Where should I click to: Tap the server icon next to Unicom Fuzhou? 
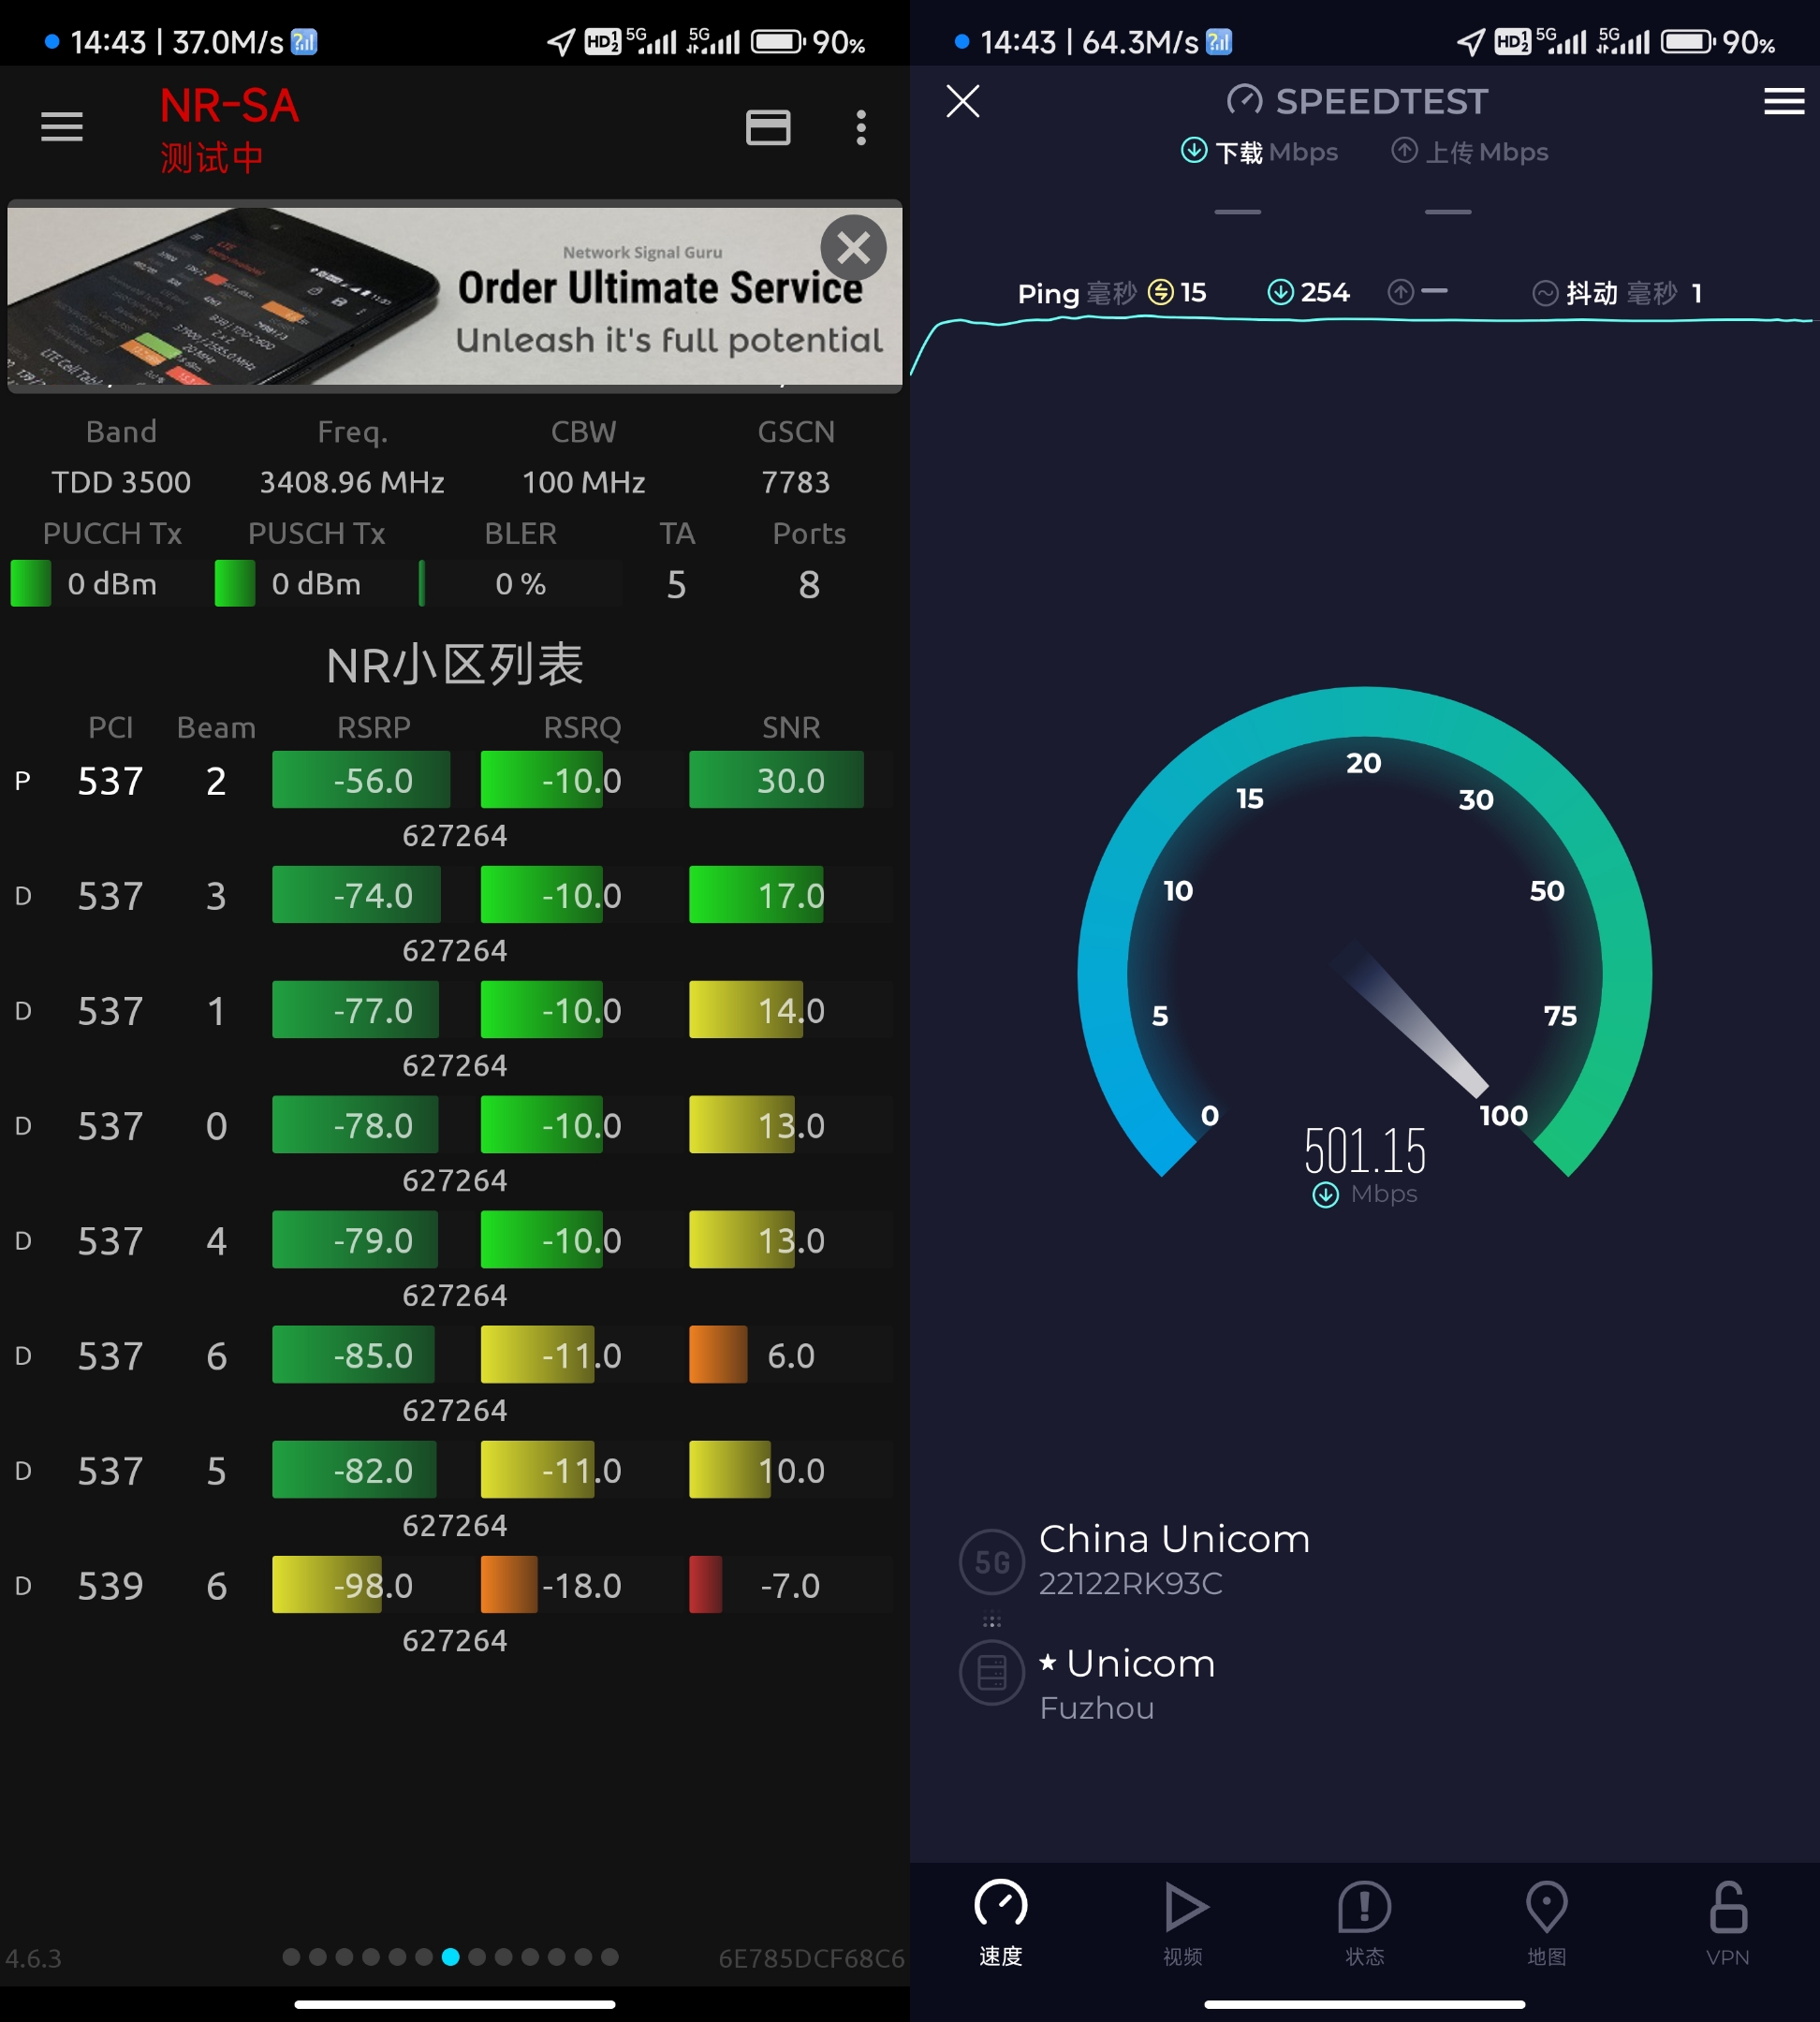click(x=992, y=1672)
